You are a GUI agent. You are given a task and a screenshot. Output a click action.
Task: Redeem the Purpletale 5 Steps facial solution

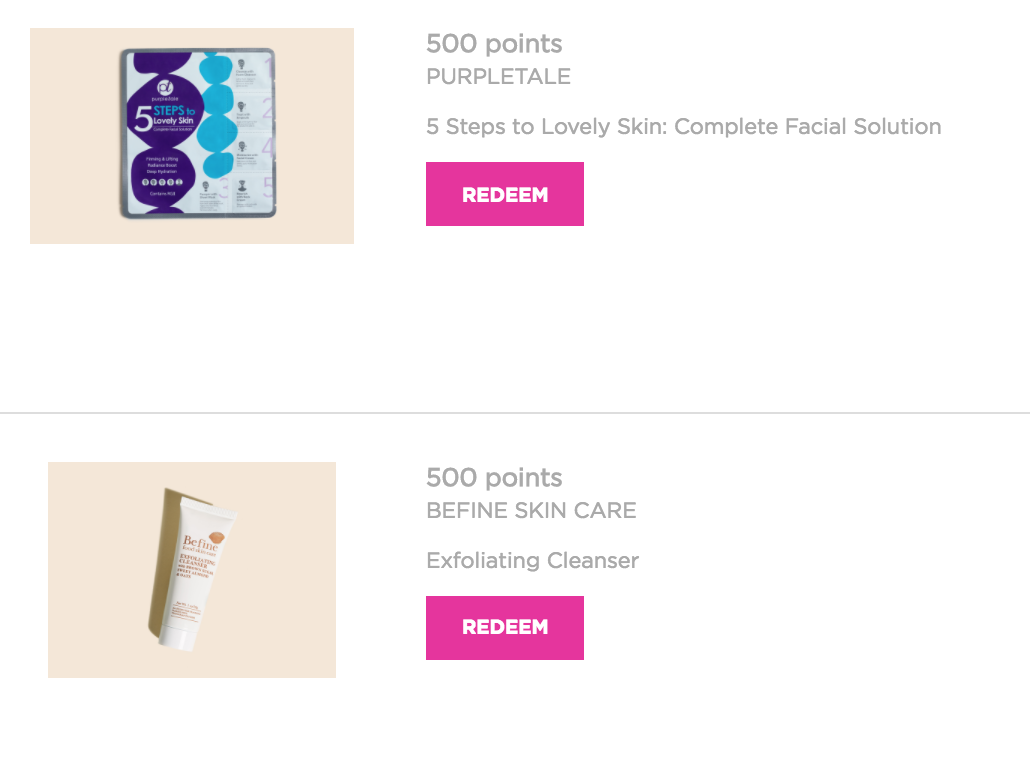point(504,194)
